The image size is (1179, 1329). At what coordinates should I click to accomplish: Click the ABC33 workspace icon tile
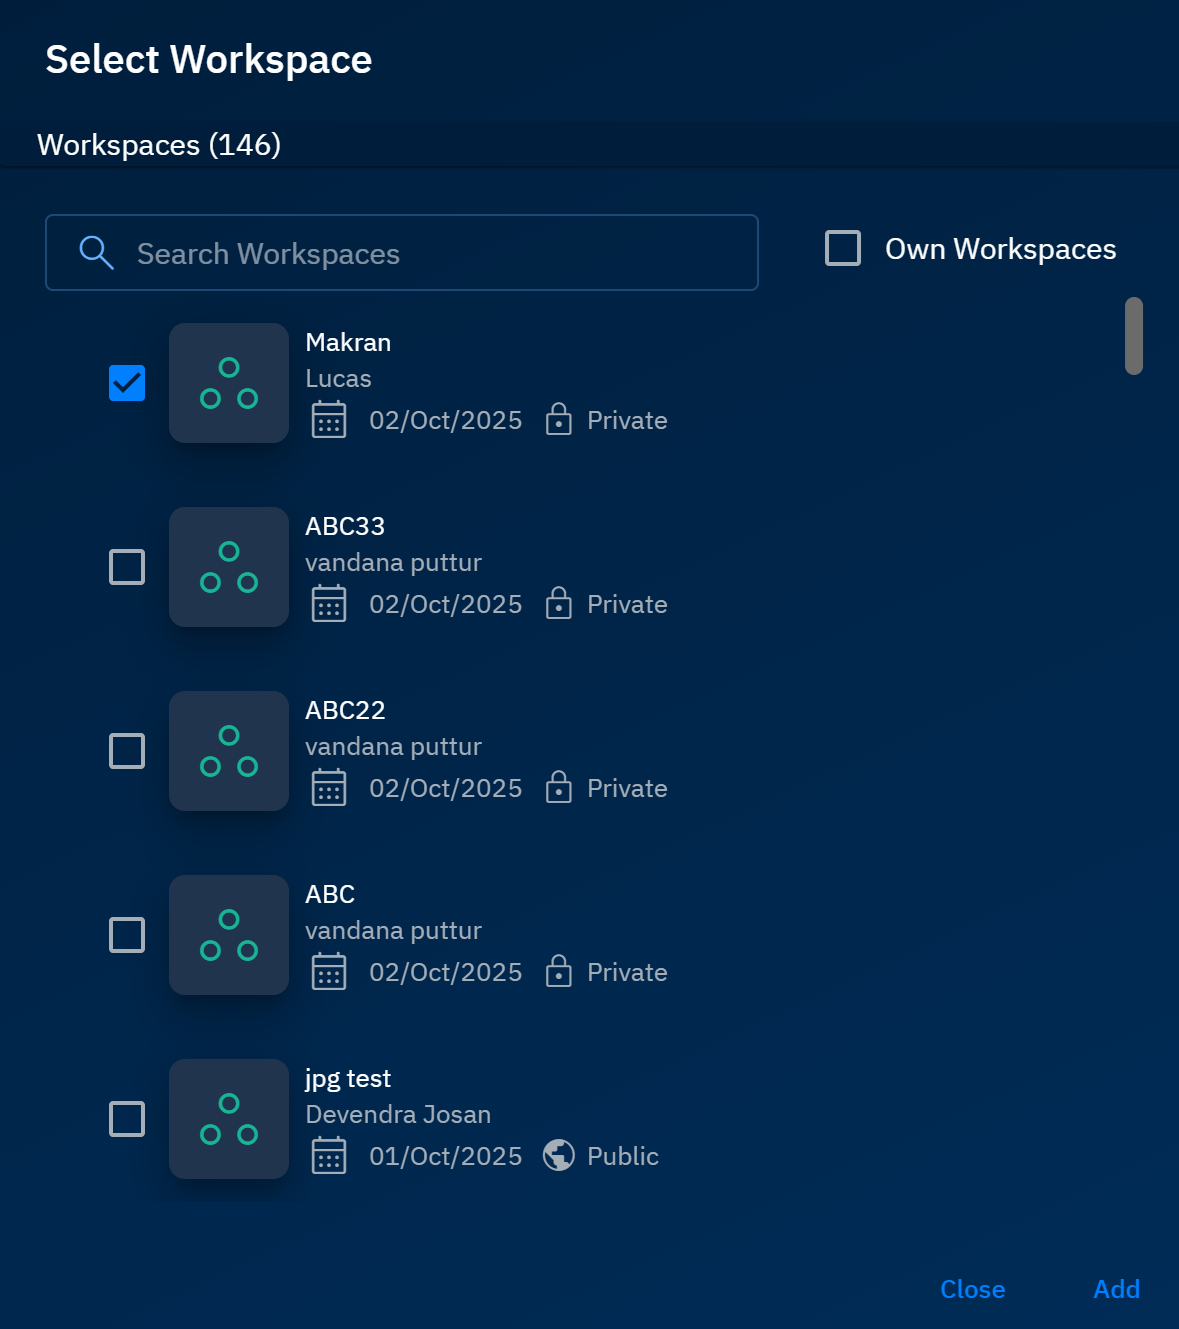229,567
